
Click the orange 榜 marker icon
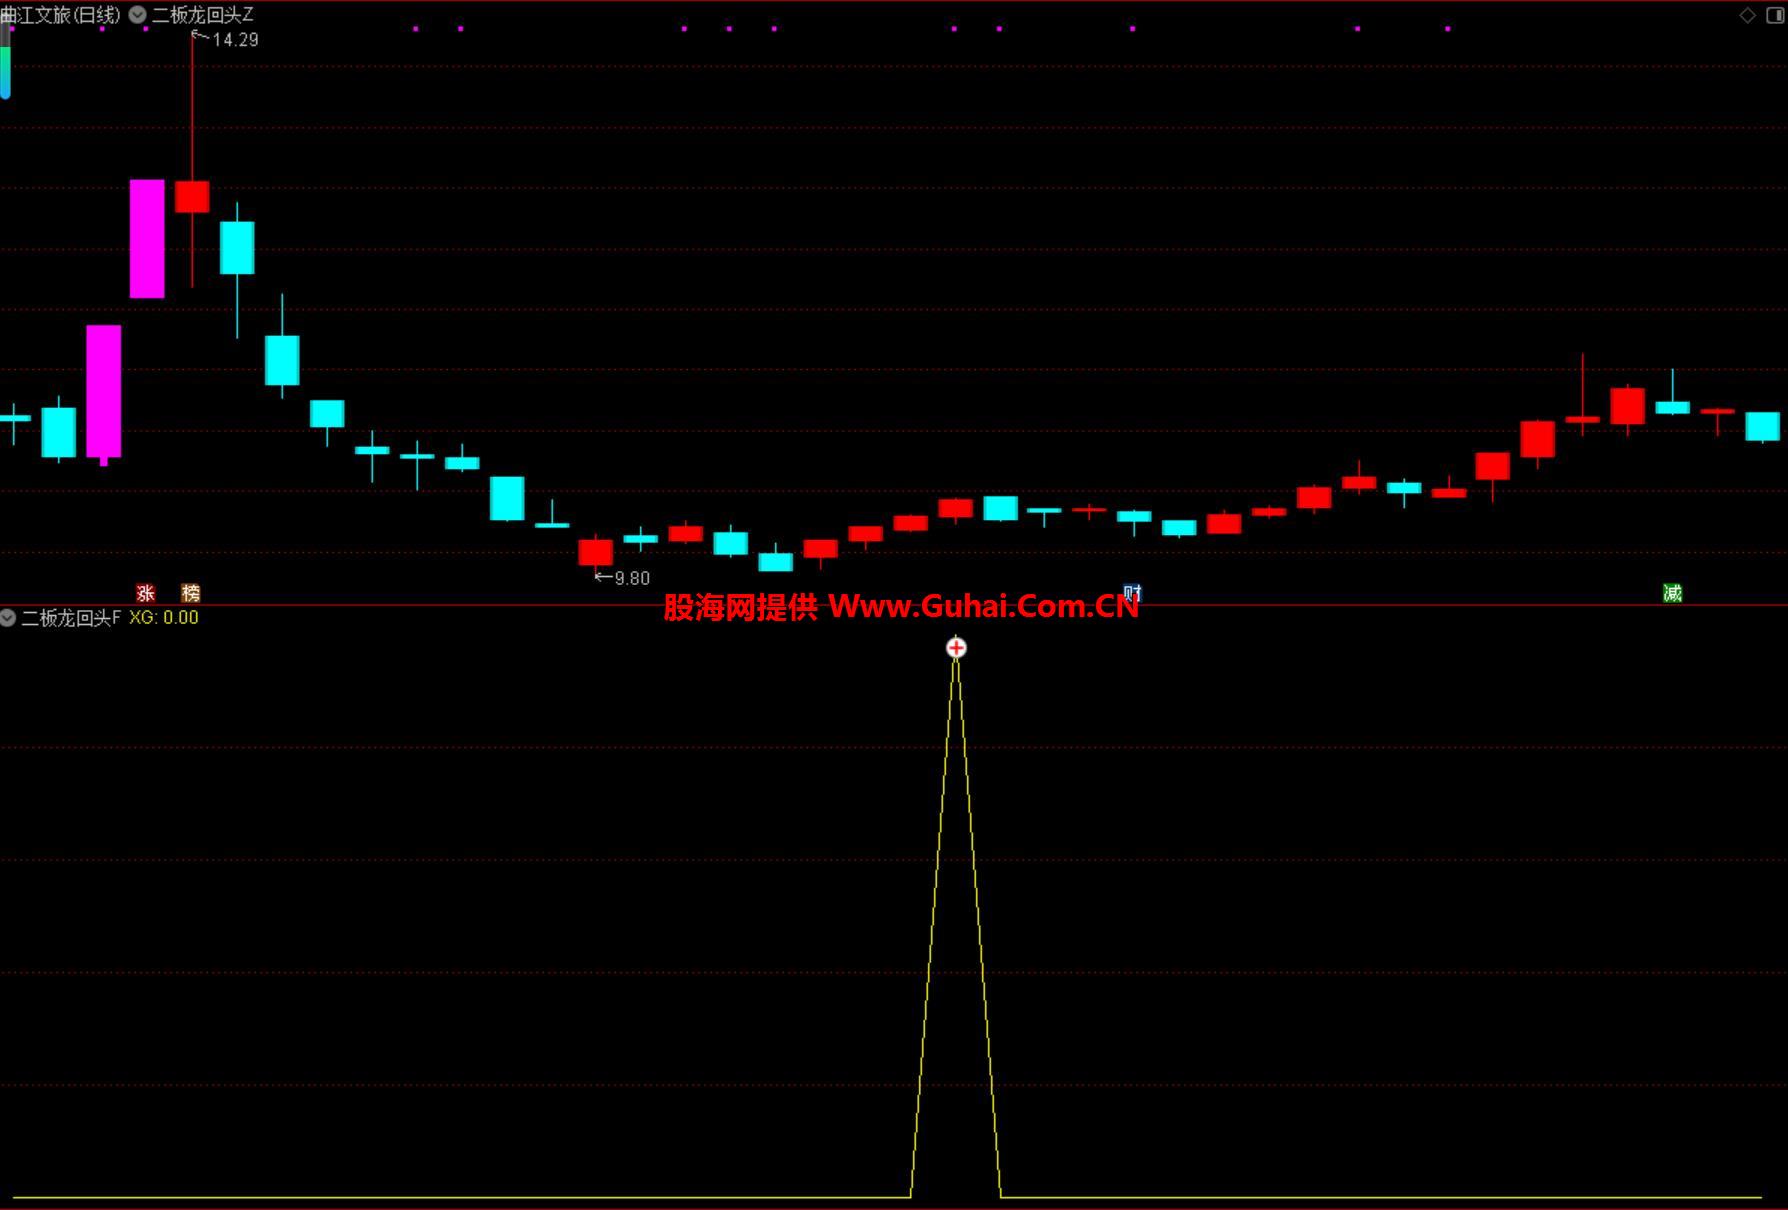191,593
